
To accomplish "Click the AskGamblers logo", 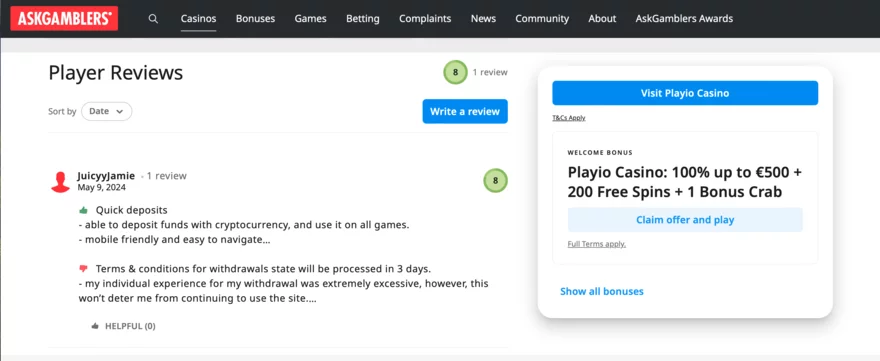I will pos(64,19).
